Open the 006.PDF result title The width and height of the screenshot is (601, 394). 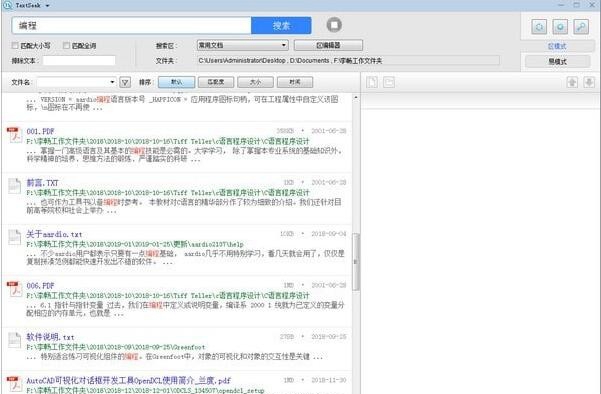pyautogui.click(x=40, y=286)
